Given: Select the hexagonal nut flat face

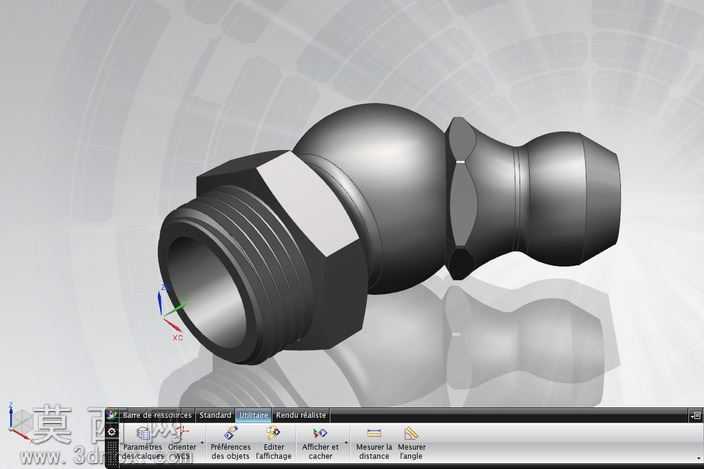Looking at the screenshot, I should 306,203.
